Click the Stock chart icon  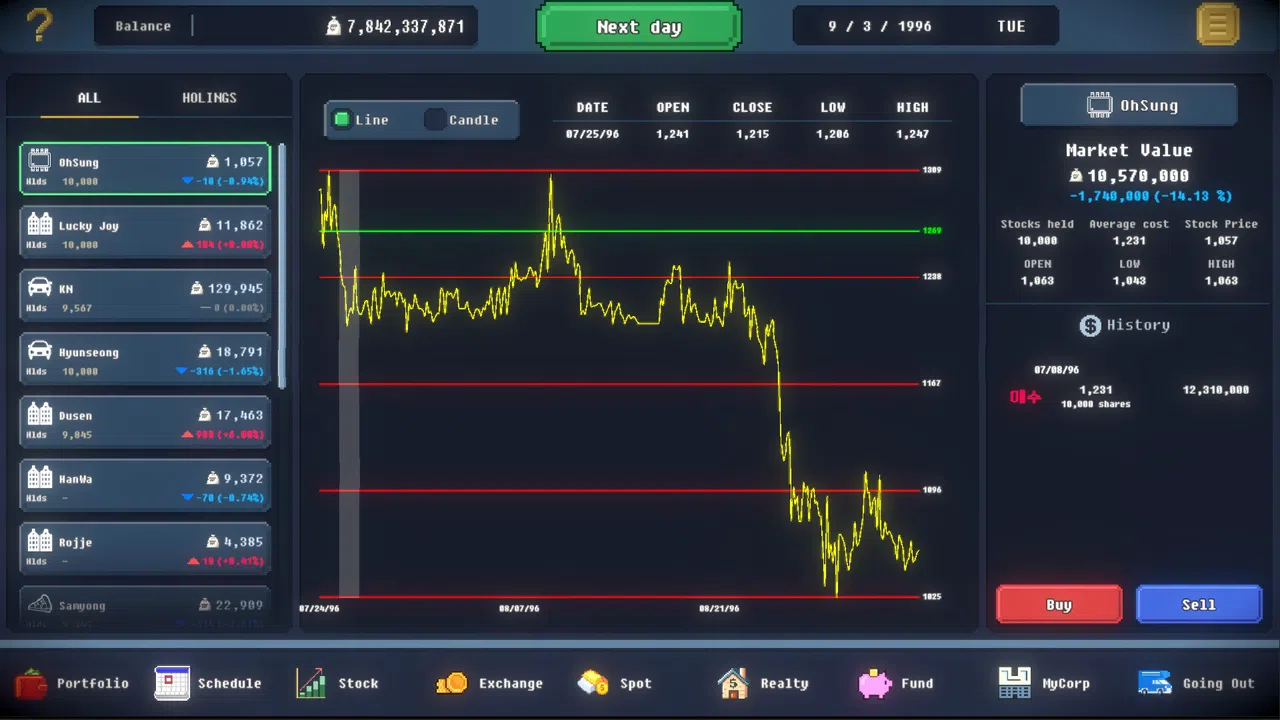pos(311,683)
